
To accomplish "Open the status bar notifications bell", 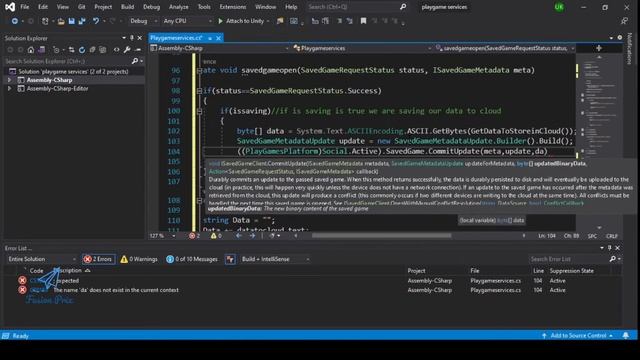I will tap(625, 336).
